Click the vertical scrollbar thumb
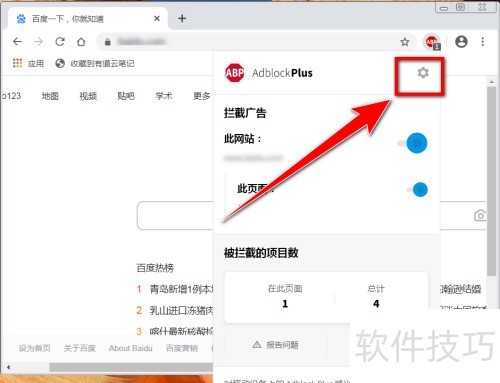 pyautogui.click(x=492, y=182)
